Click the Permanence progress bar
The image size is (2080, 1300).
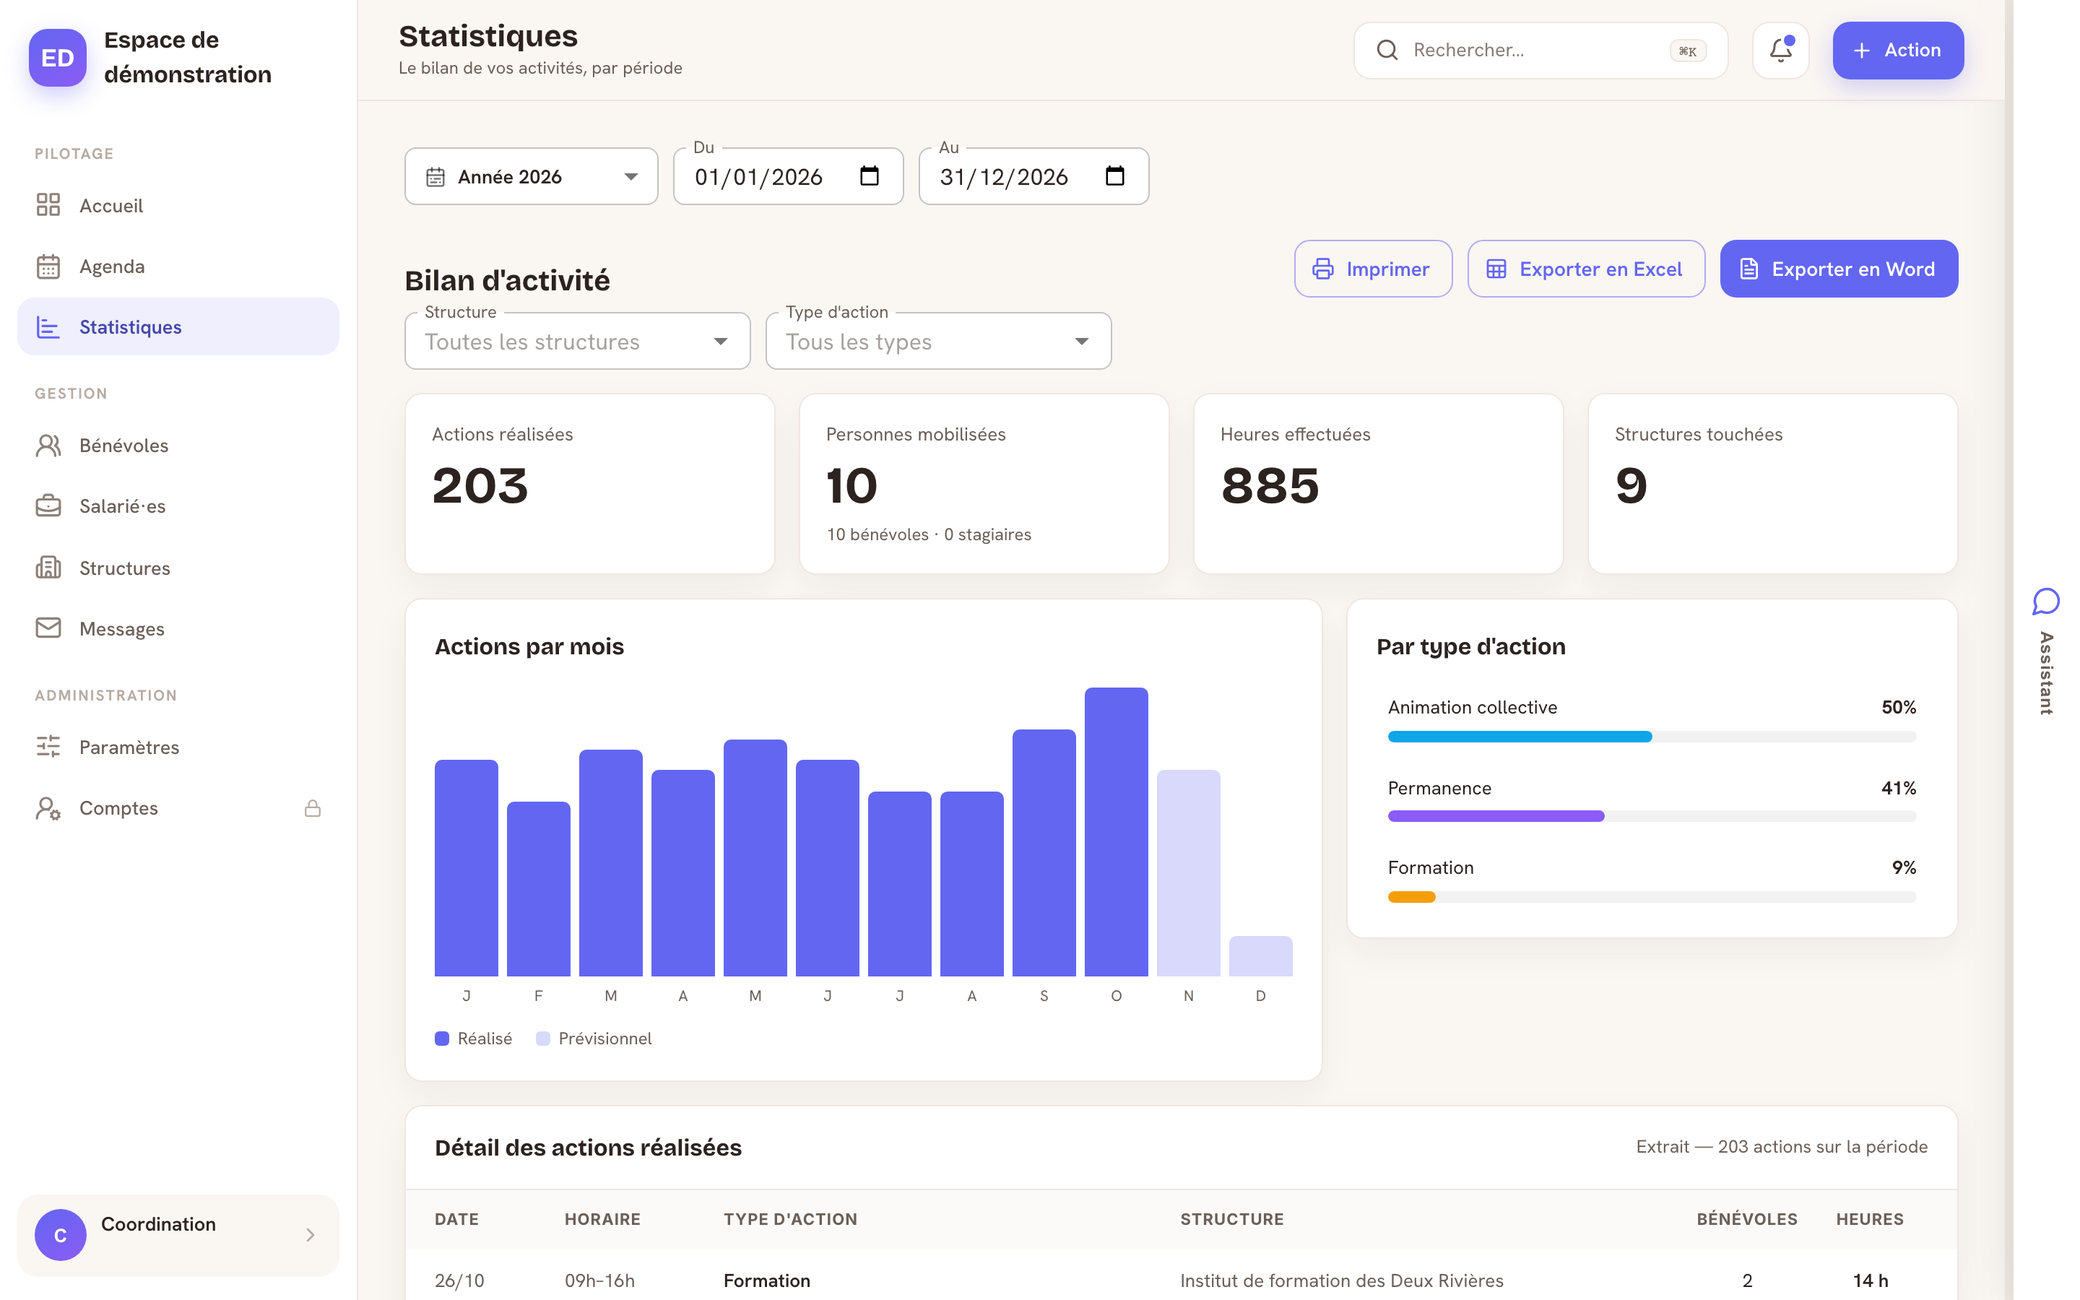tap(1652, 817)
